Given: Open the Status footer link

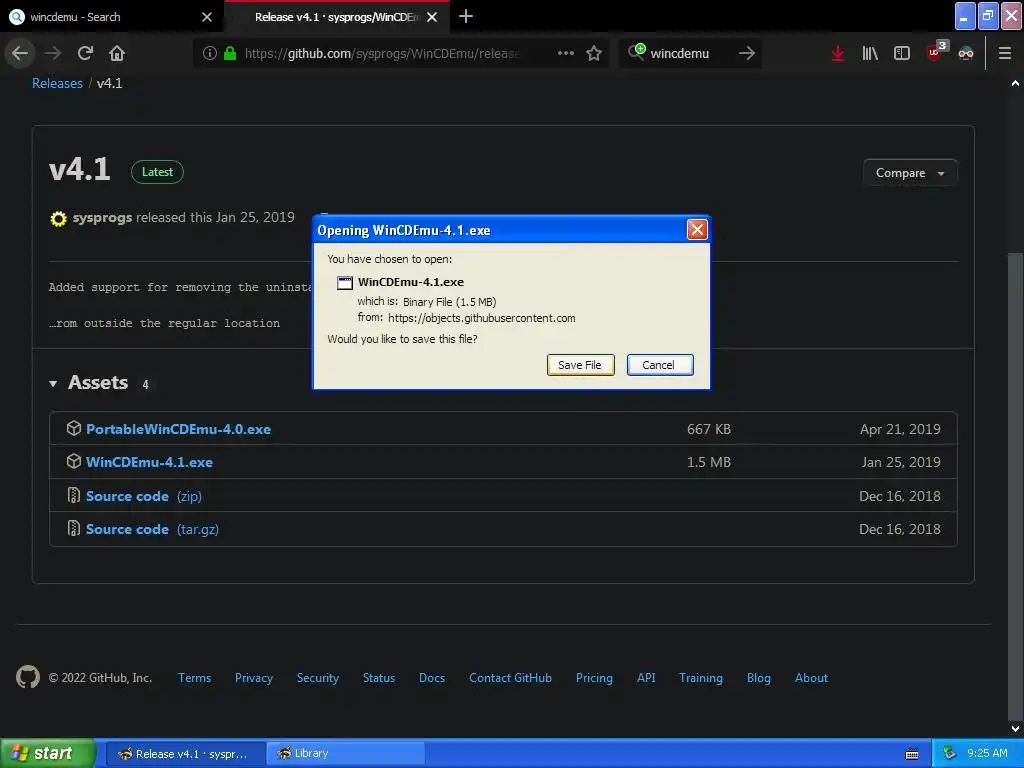Looking at the screenshot, I should (x=379, y=678).
